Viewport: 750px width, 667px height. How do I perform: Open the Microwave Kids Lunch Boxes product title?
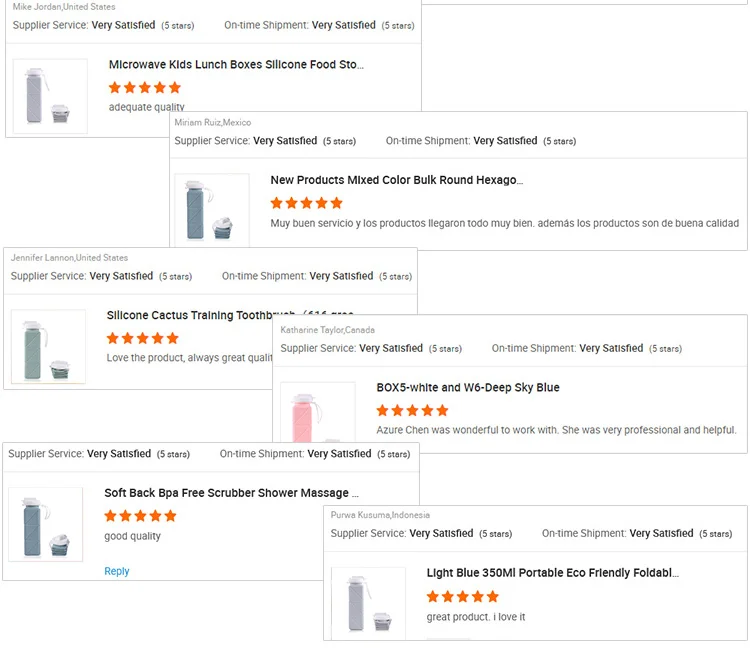236,65
